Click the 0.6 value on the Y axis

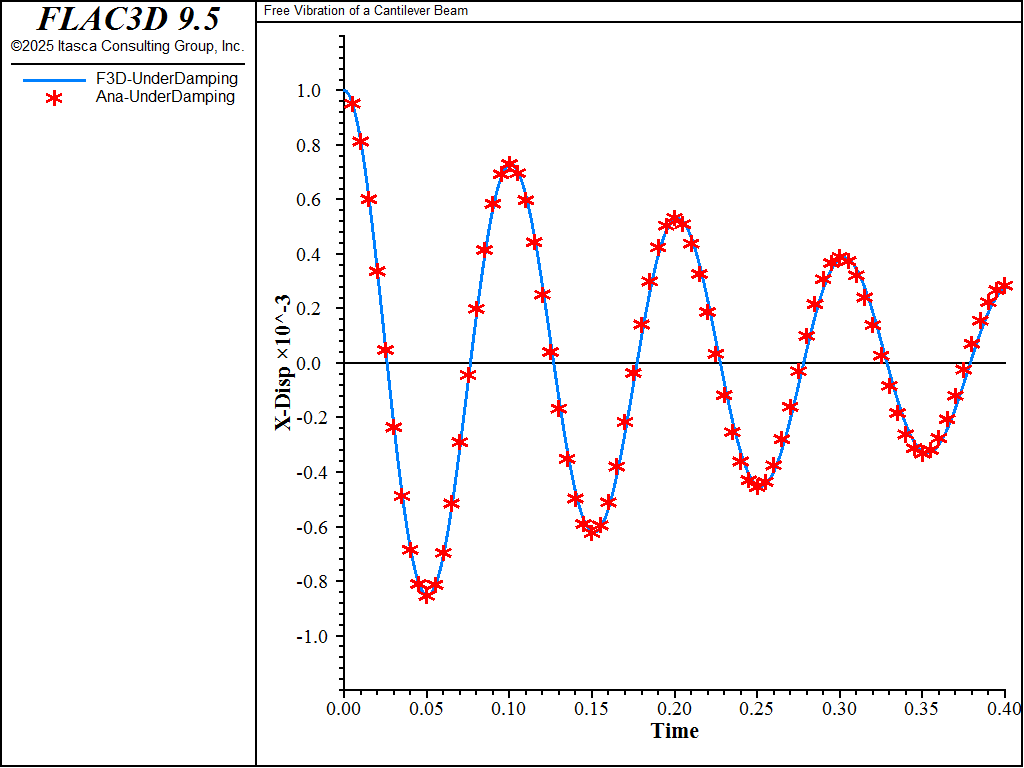[x=308, y=200]
